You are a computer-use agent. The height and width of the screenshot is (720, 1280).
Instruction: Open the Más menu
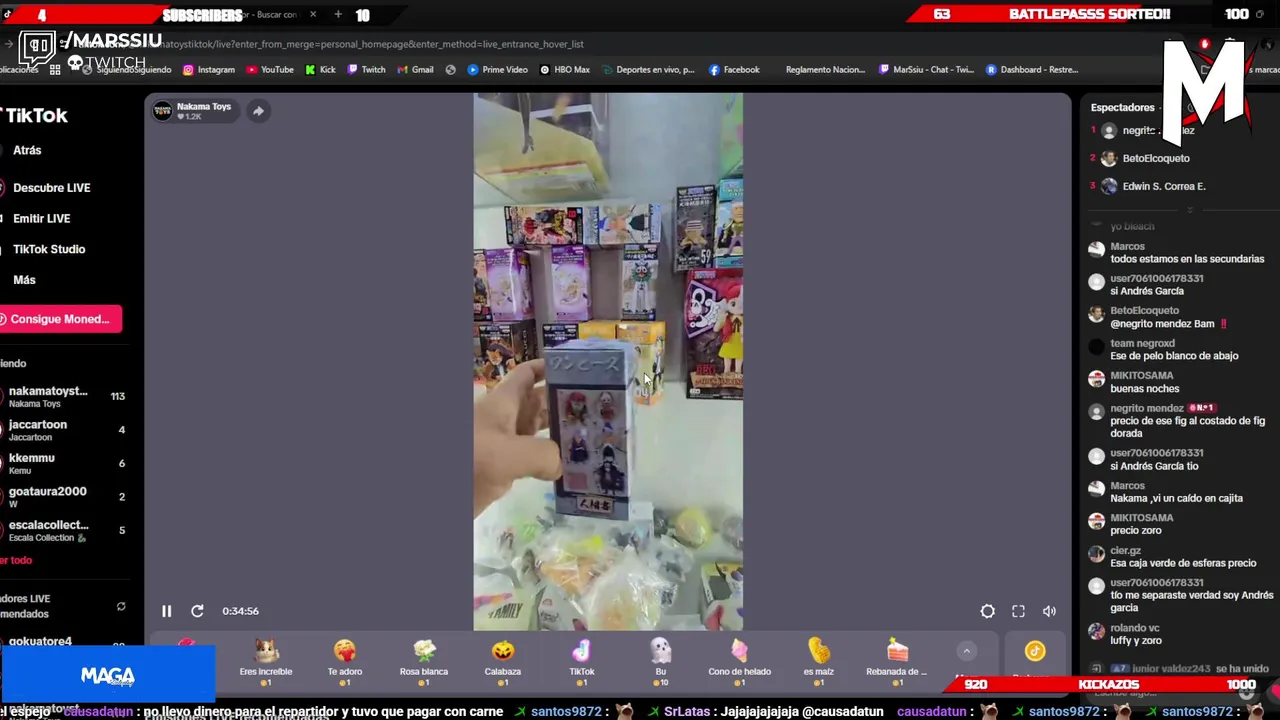point(24,280)
